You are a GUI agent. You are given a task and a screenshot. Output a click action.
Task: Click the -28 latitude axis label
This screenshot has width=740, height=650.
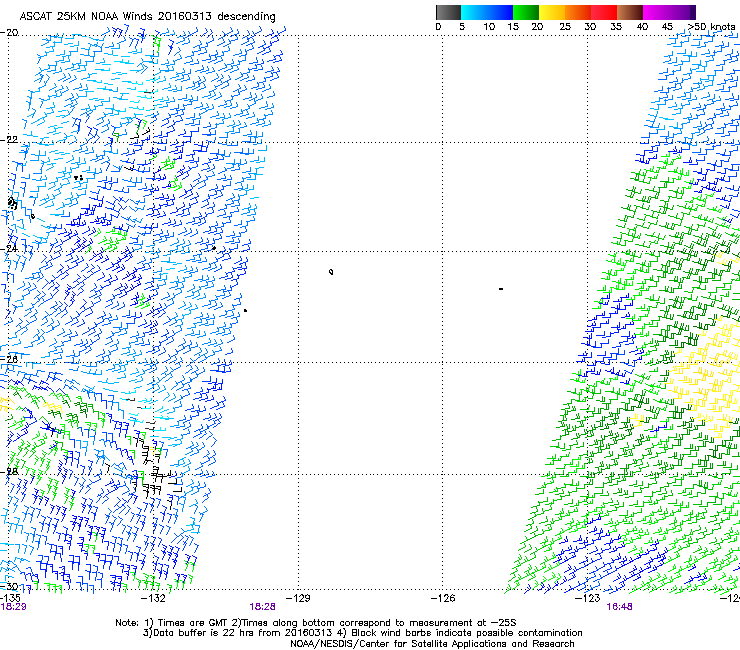[9, 471]
